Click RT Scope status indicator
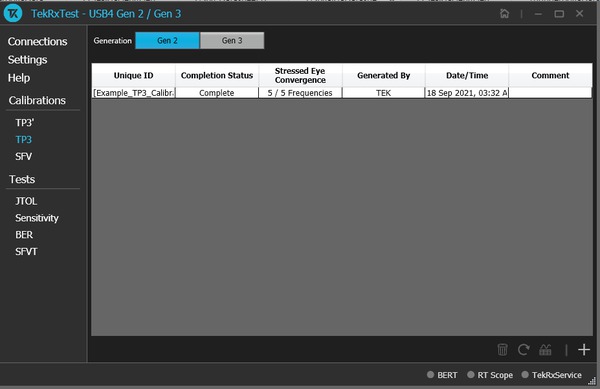600x389 pixels. 490,375
